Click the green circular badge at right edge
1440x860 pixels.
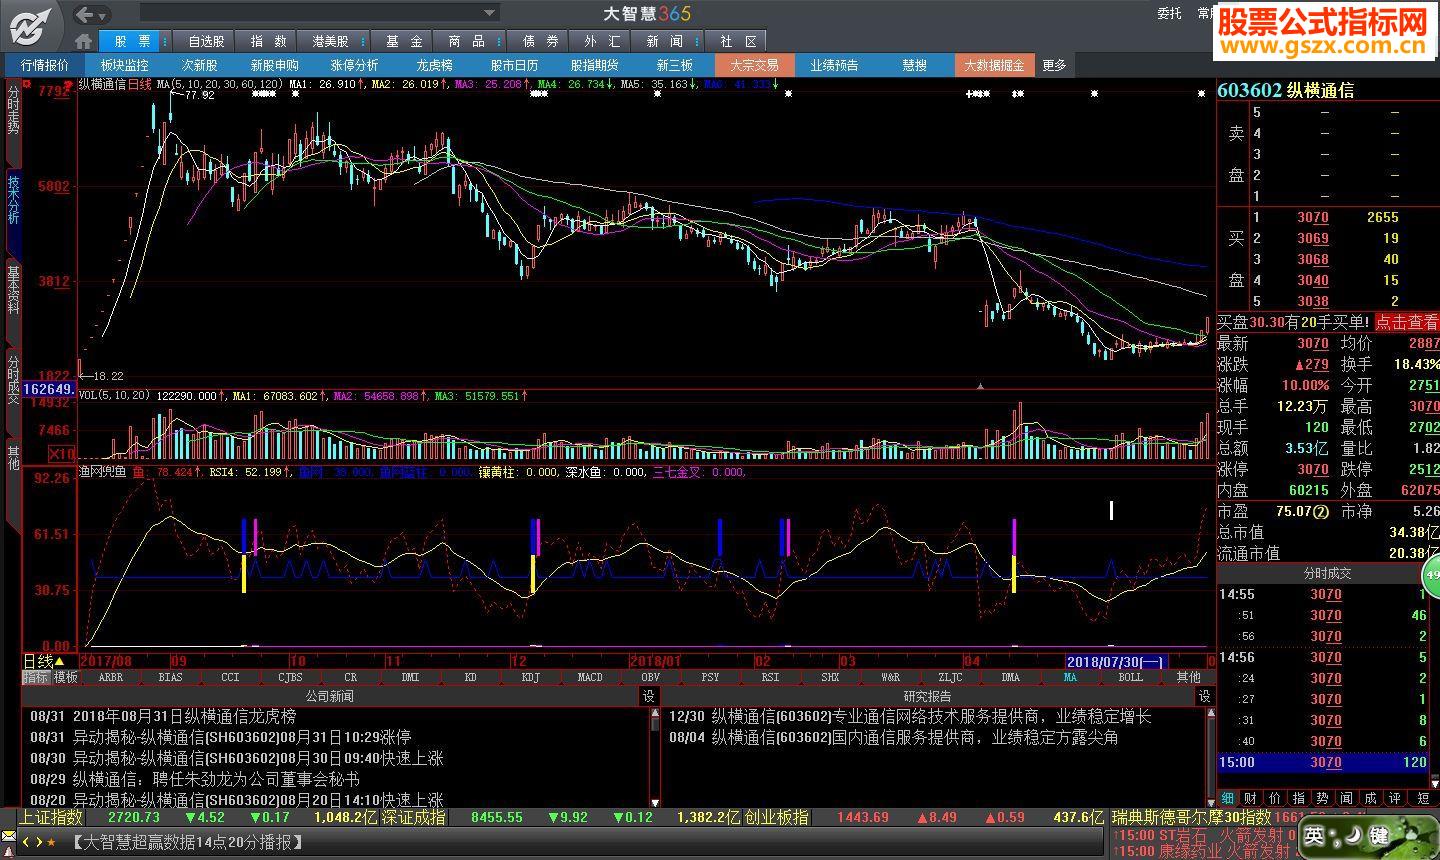coord(1431,578)
